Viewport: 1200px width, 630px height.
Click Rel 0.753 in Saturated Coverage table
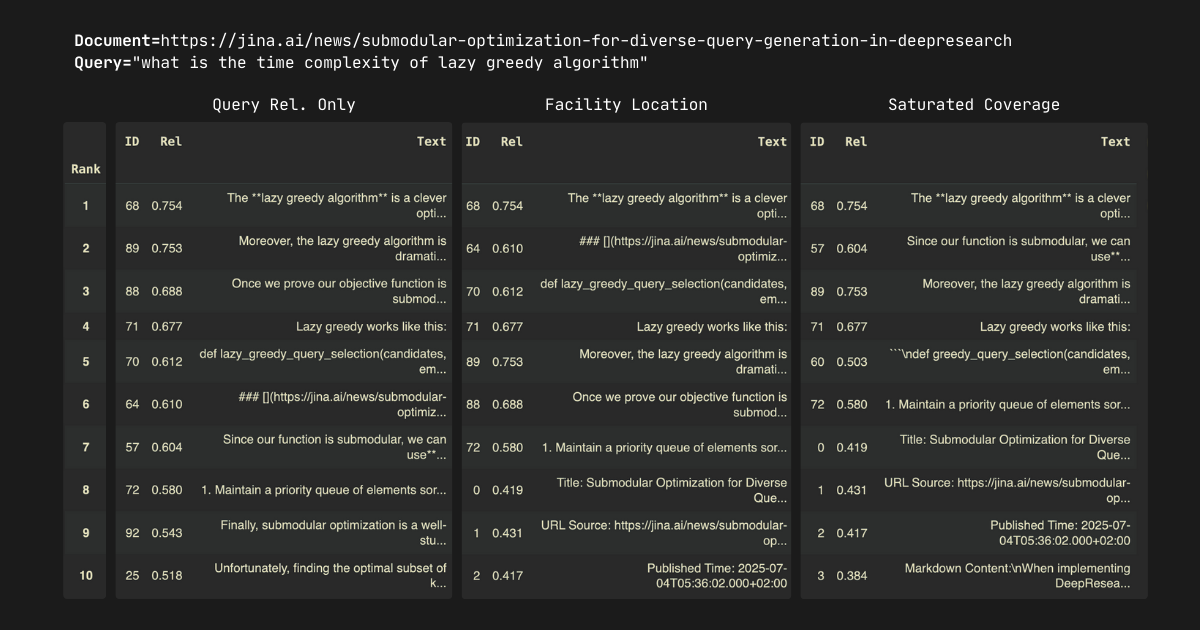click(852, 291)
